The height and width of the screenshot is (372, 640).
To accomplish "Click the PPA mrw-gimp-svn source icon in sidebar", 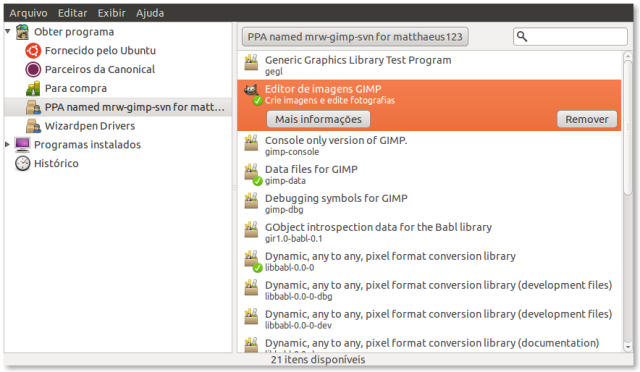I will click(x=33, y=107).
